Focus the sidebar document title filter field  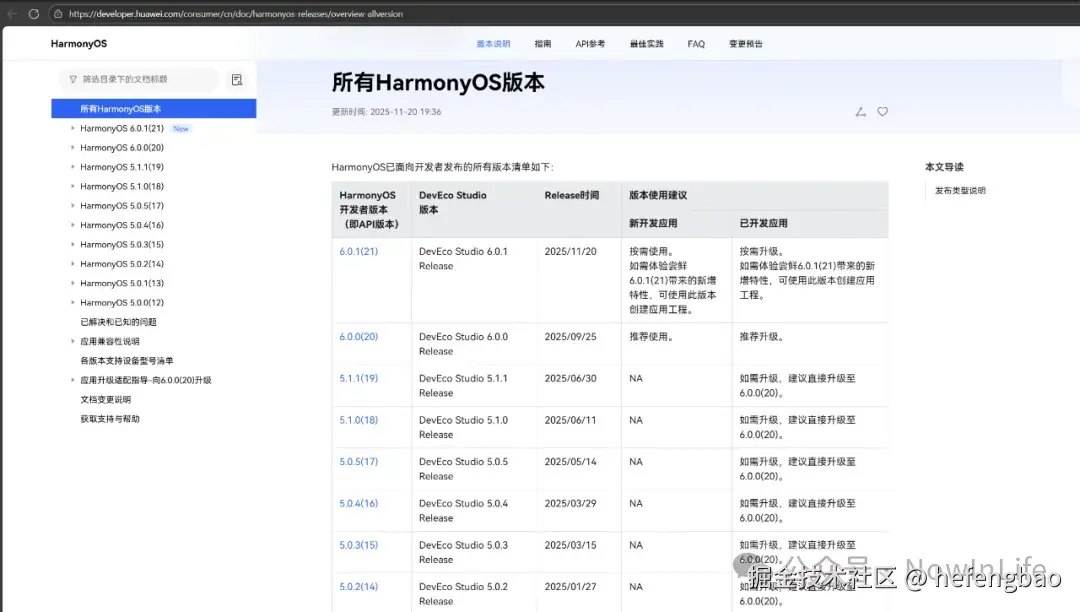140,79
